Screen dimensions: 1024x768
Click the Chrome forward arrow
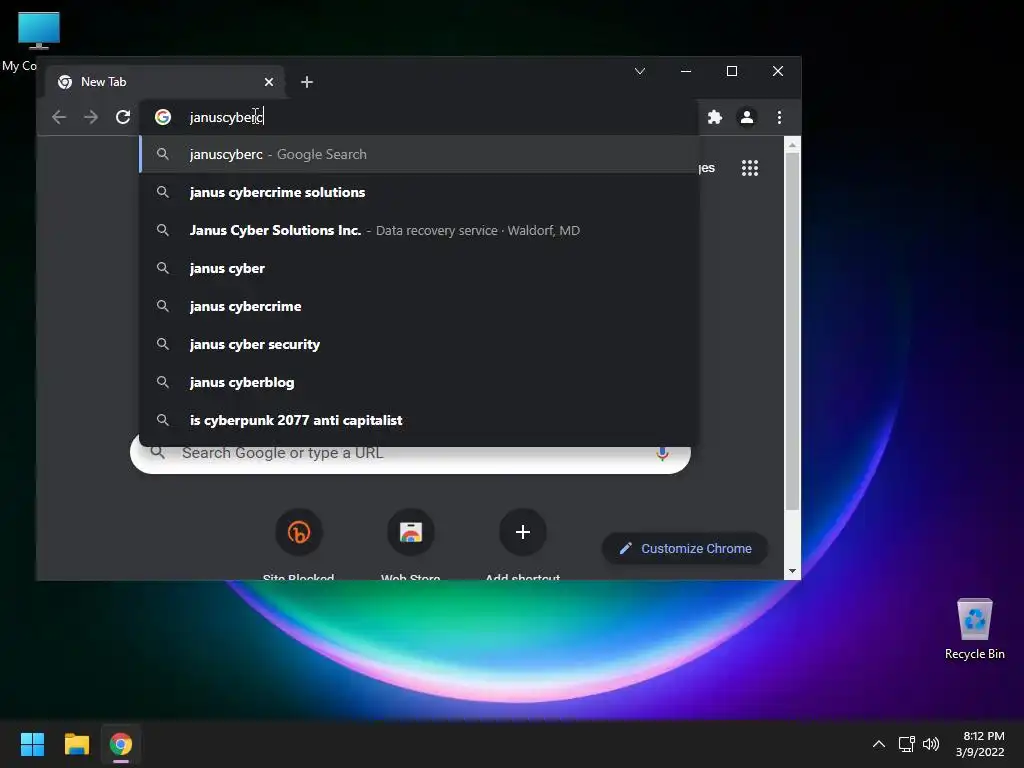pyautogui.click(x=91, y=117)
